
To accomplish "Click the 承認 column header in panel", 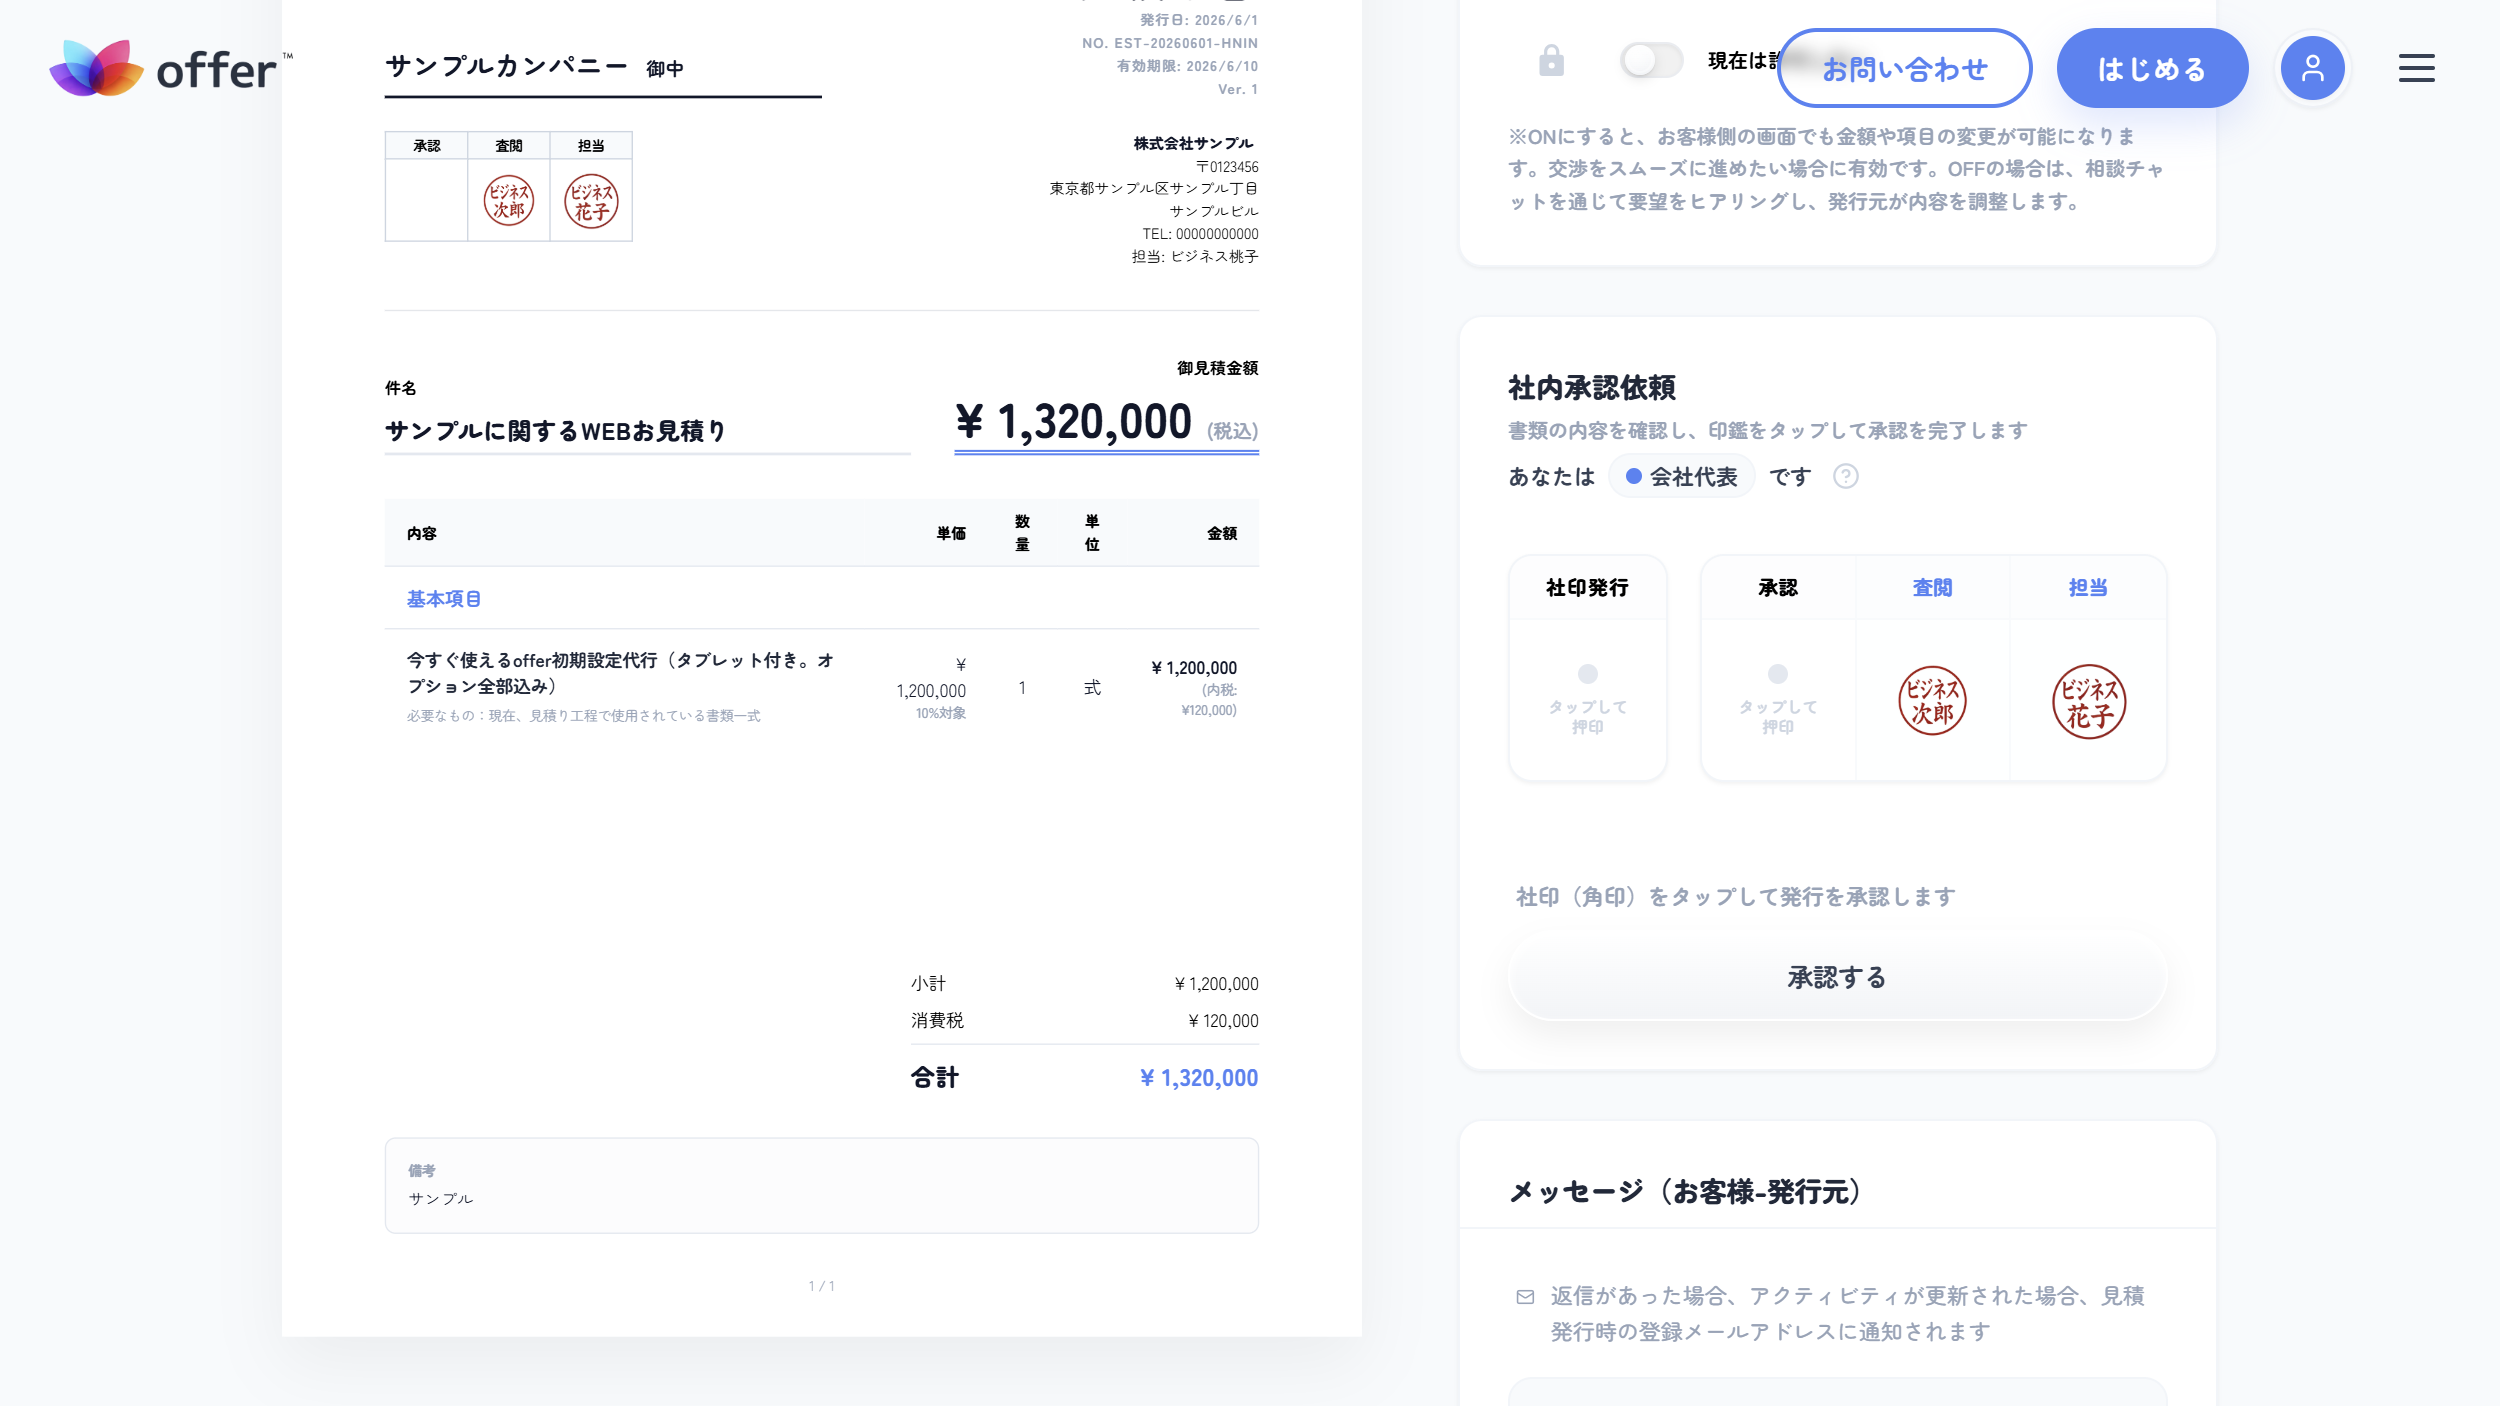I will (1777, 588).
